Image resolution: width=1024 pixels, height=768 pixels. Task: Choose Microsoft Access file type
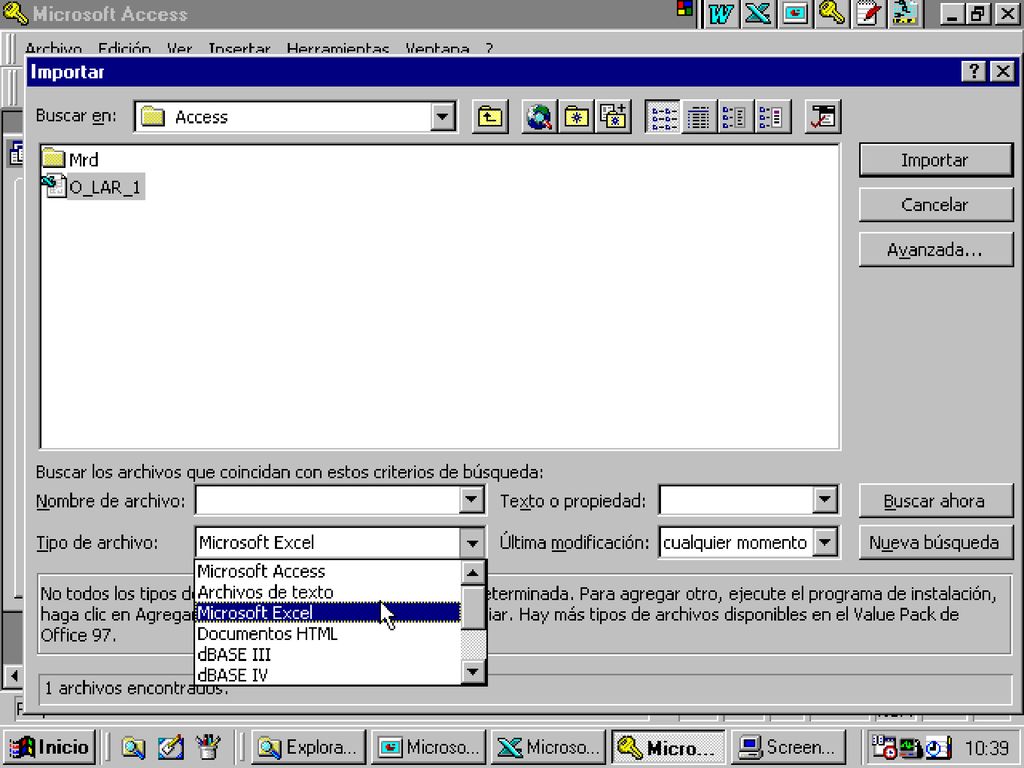click(x=328, y=571)
